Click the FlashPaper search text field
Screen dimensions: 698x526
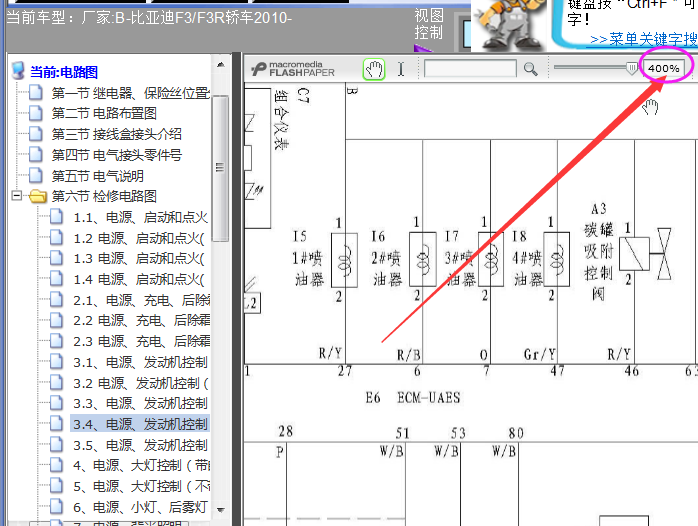[470, 69]
